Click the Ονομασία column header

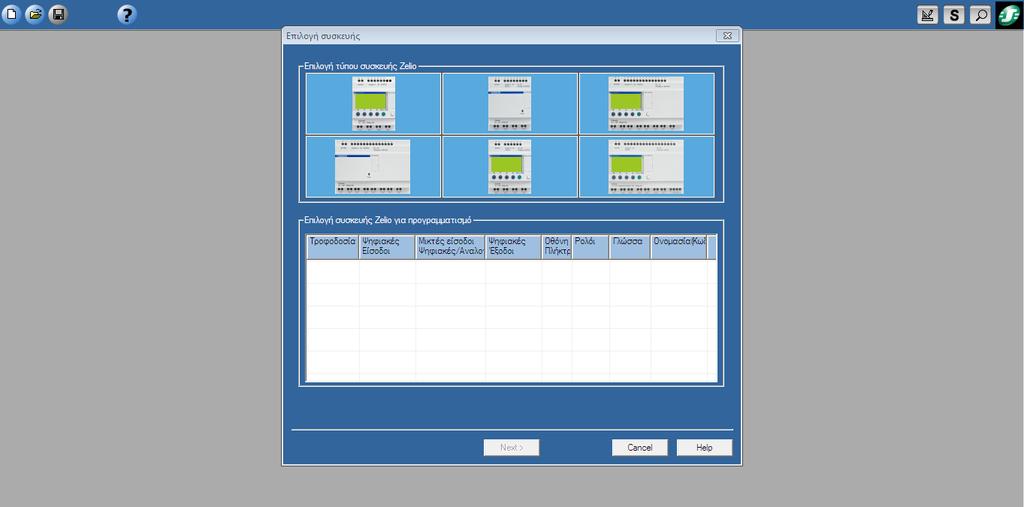pyautogui.click(x=679, y=247)
